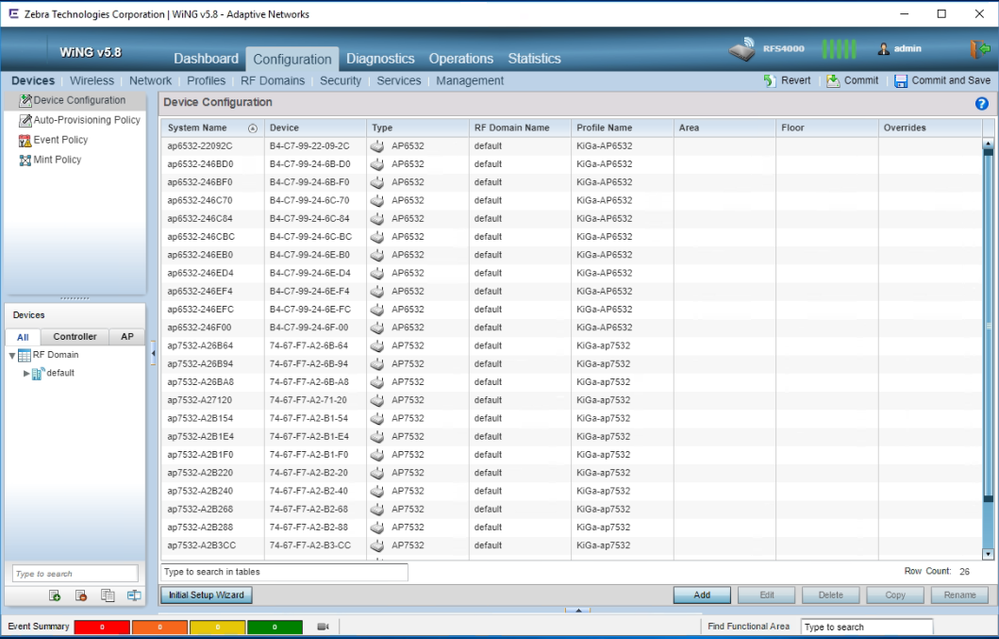
Task: Open the Profiles submenu
Action: pyautogui.click(x=206, y=81)
